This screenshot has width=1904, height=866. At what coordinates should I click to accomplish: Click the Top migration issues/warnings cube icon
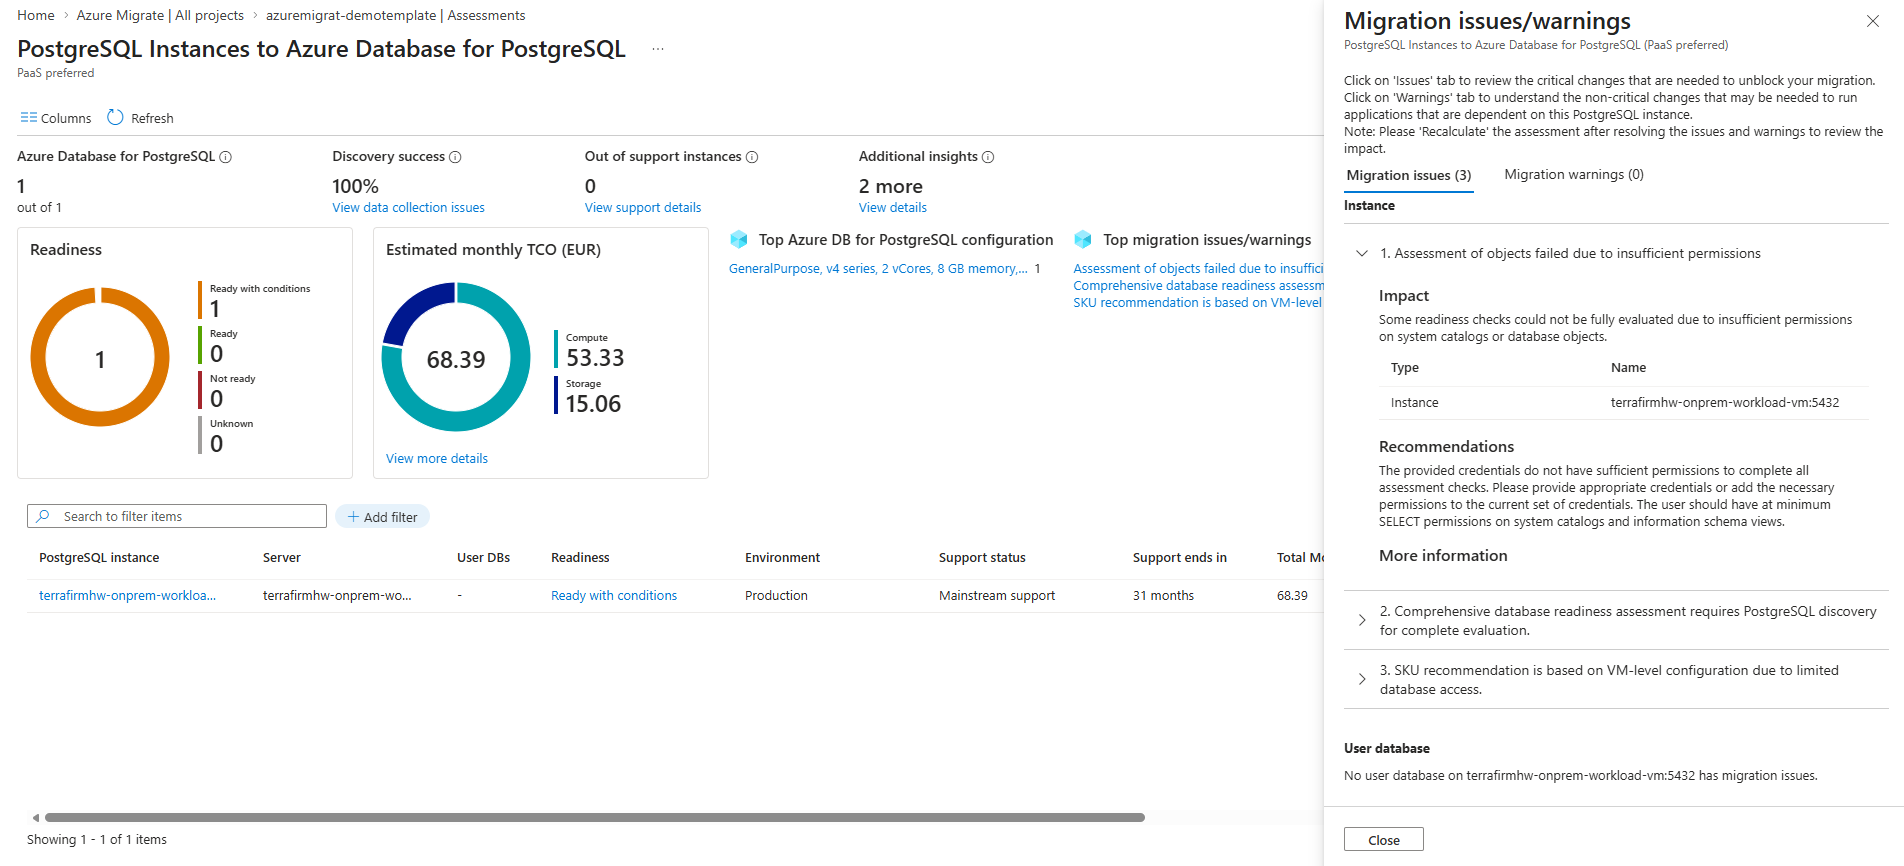1083,239
